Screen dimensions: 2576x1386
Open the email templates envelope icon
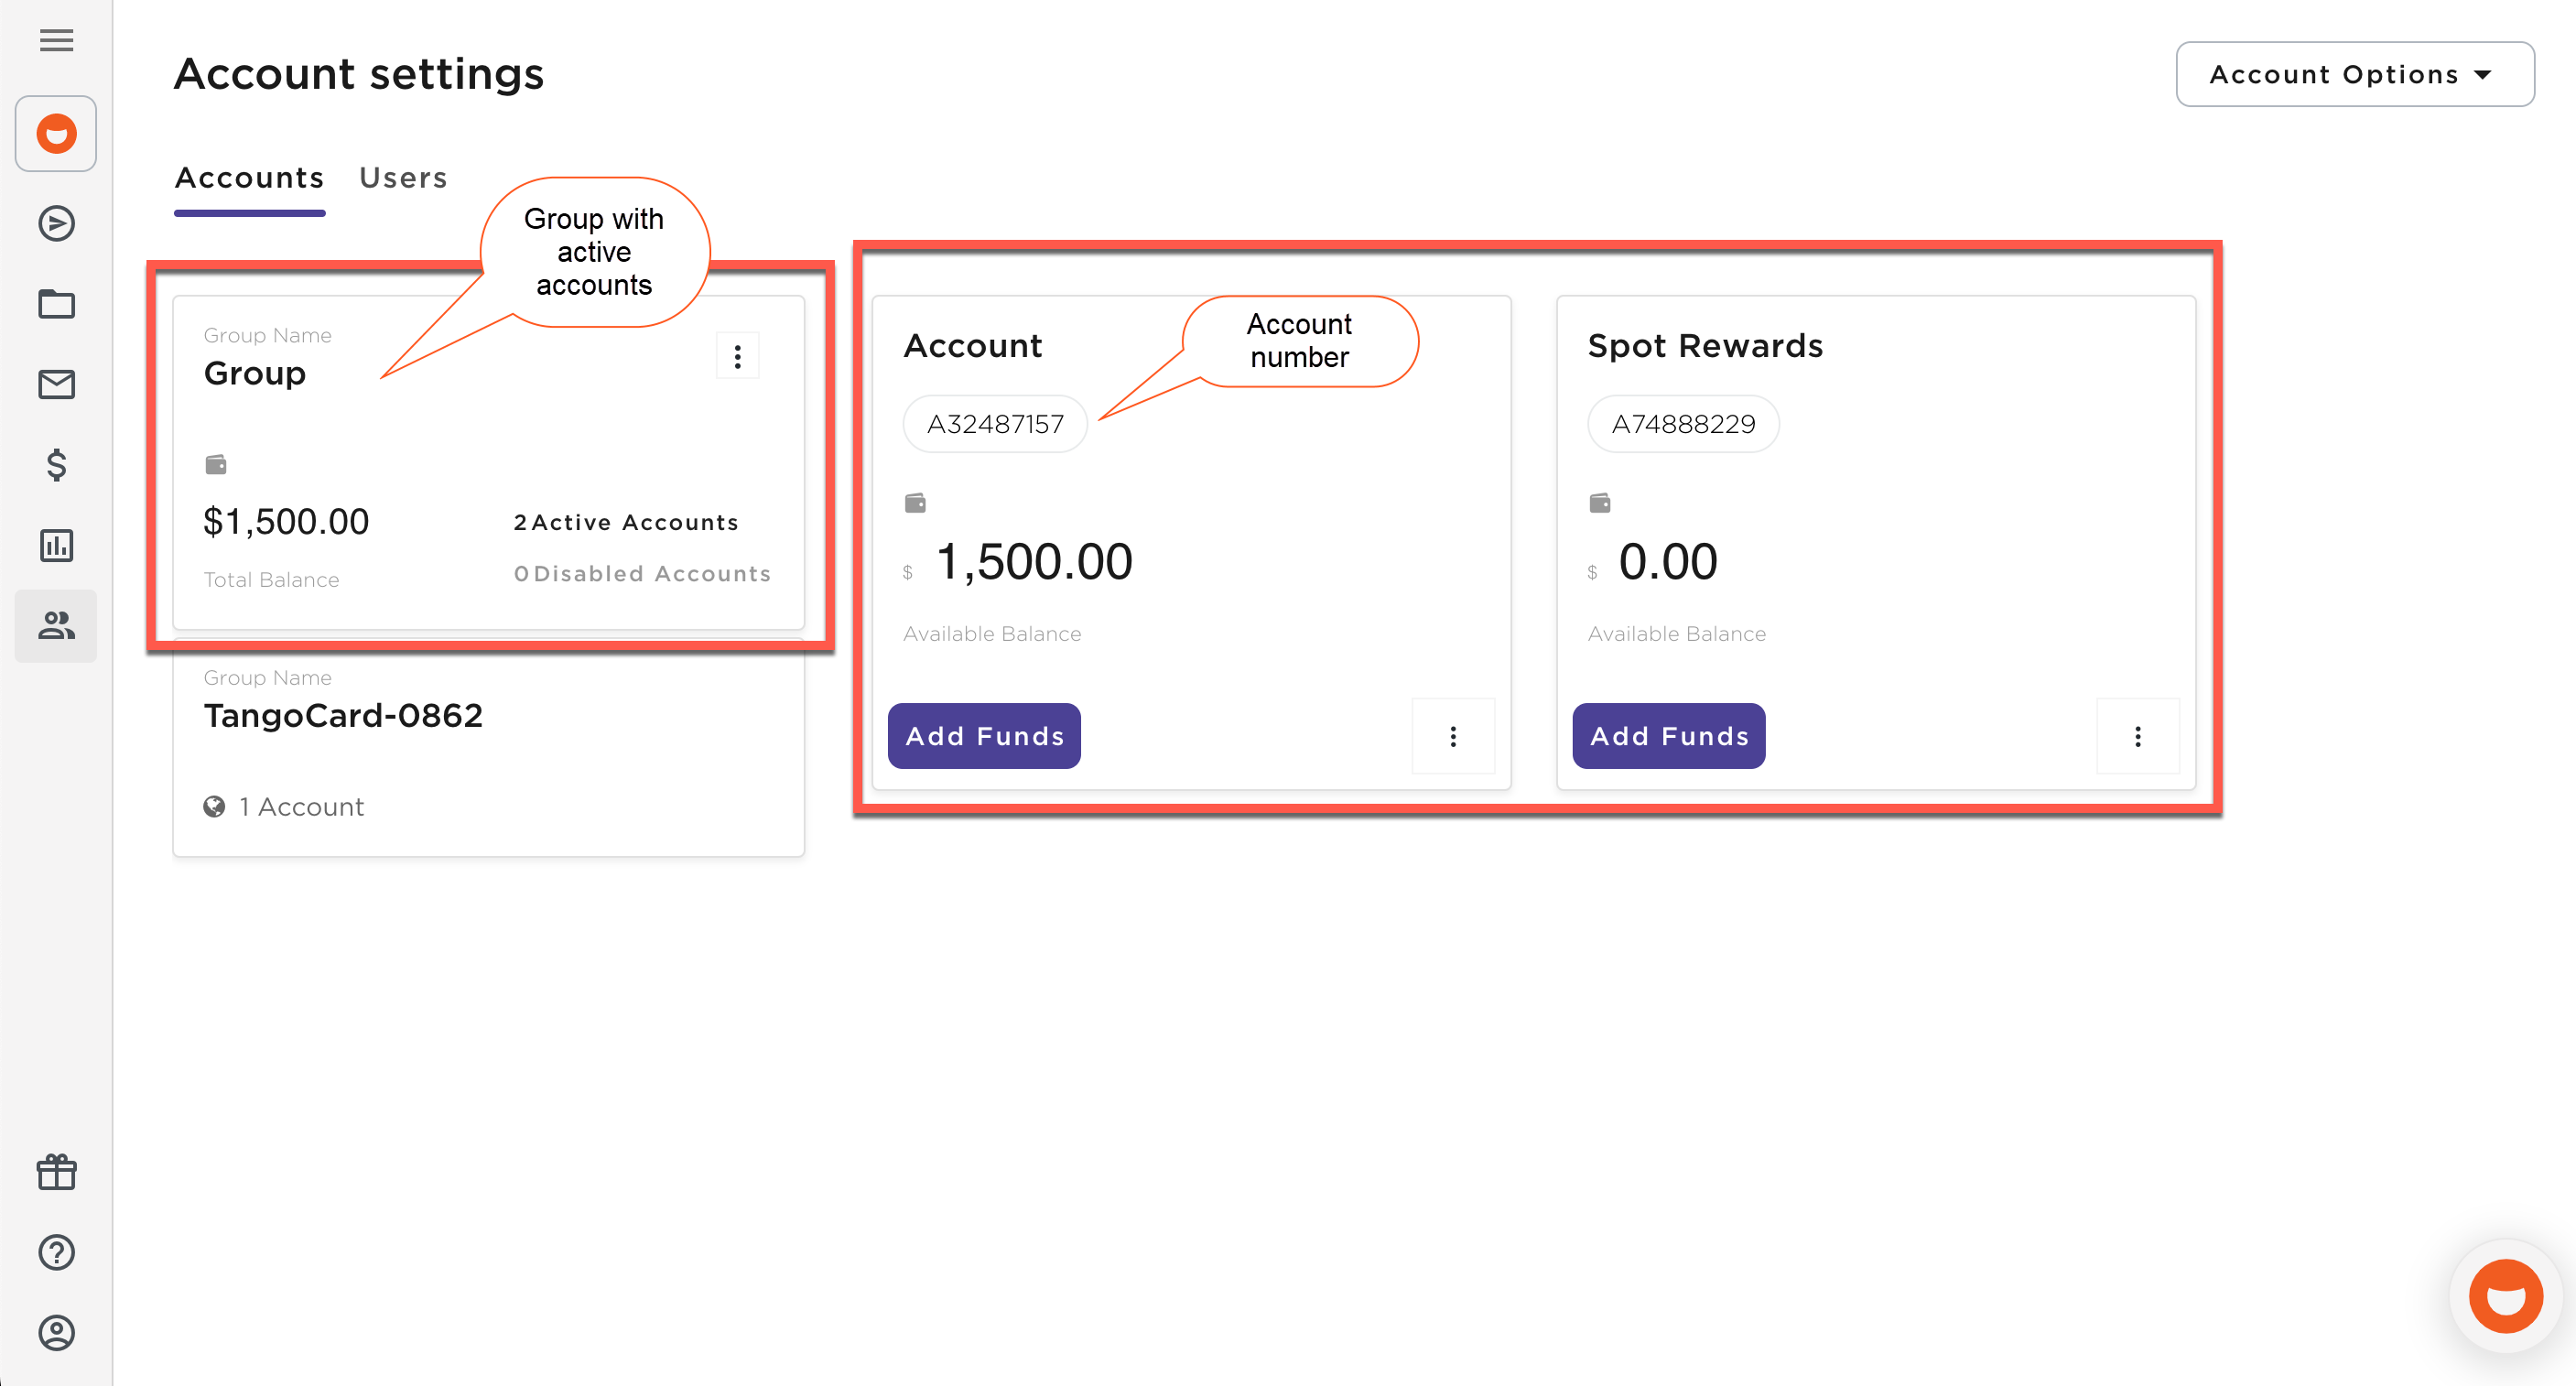(x=56, y=385)
